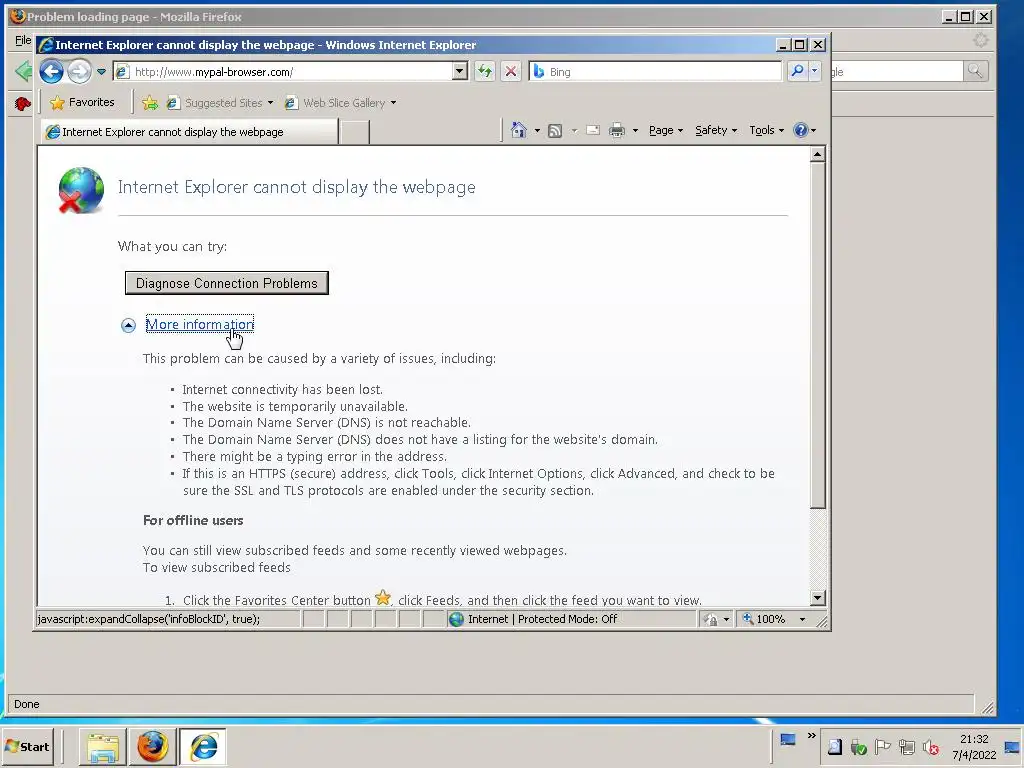Open the recent pages dropdown arrow
This screenshot has height=768, width=1024.
point(101,72)
